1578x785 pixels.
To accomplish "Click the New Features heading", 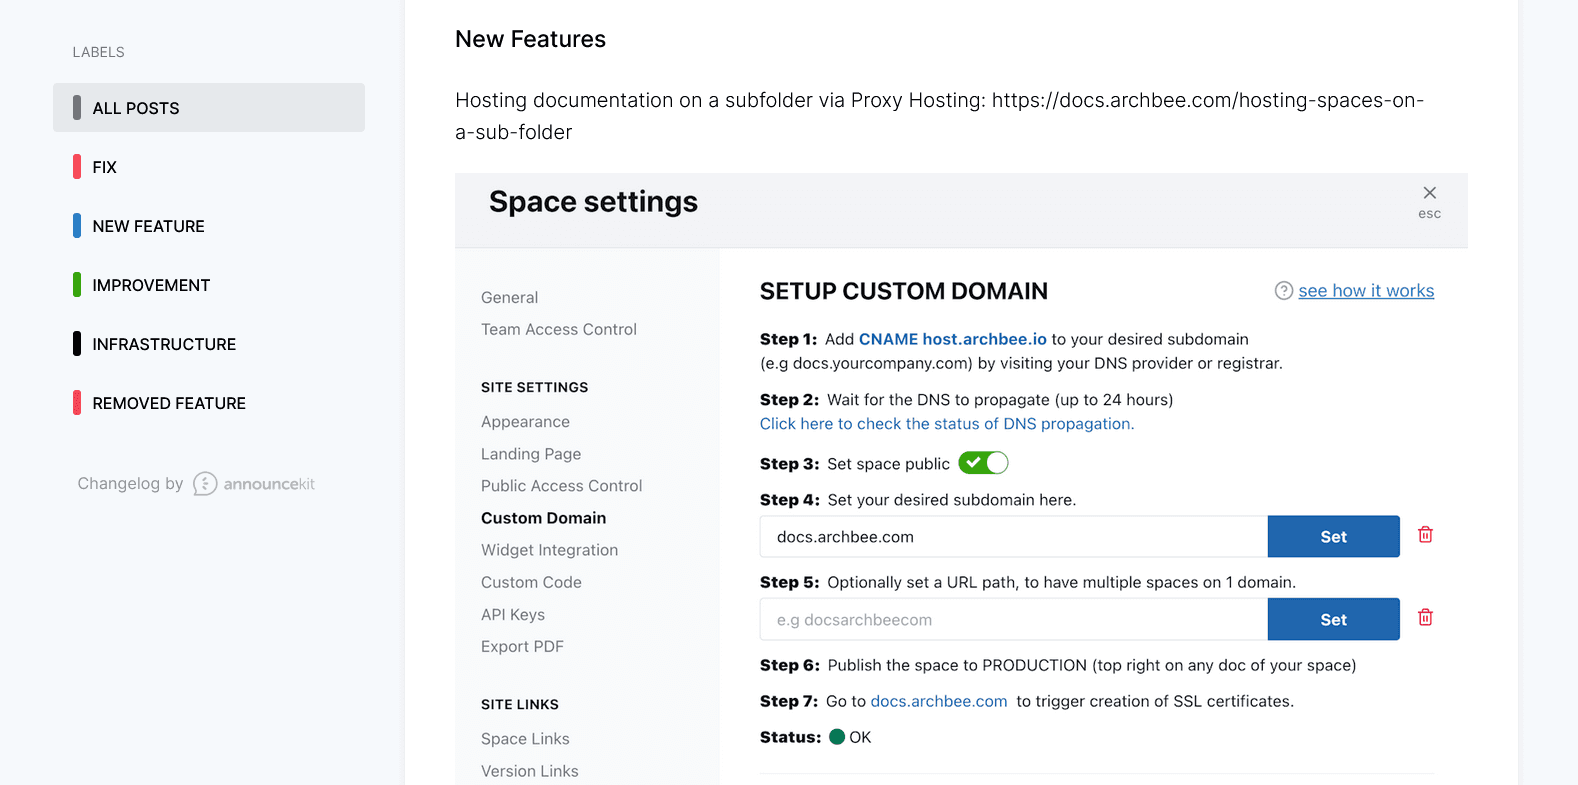I will tap(530, 39).
